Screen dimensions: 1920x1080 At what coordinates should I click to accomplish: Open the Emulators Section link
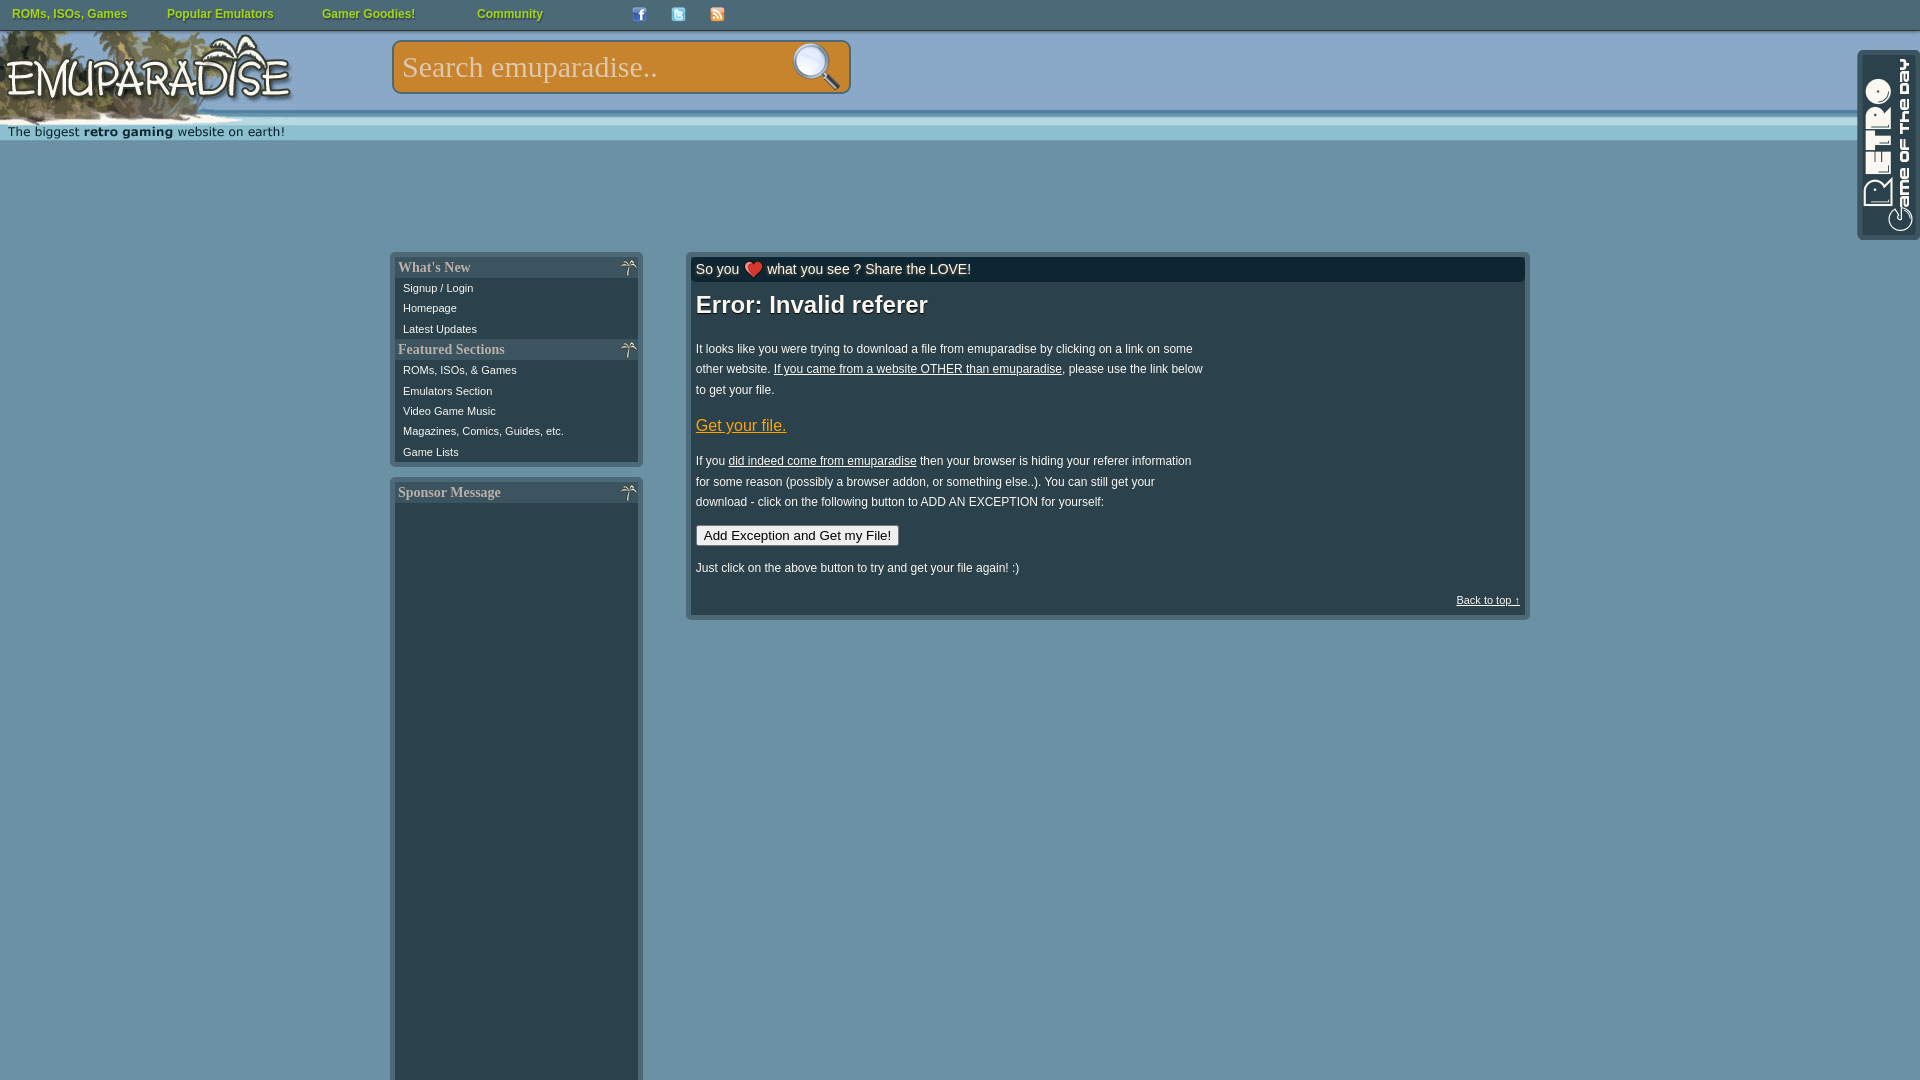point(447,391)
